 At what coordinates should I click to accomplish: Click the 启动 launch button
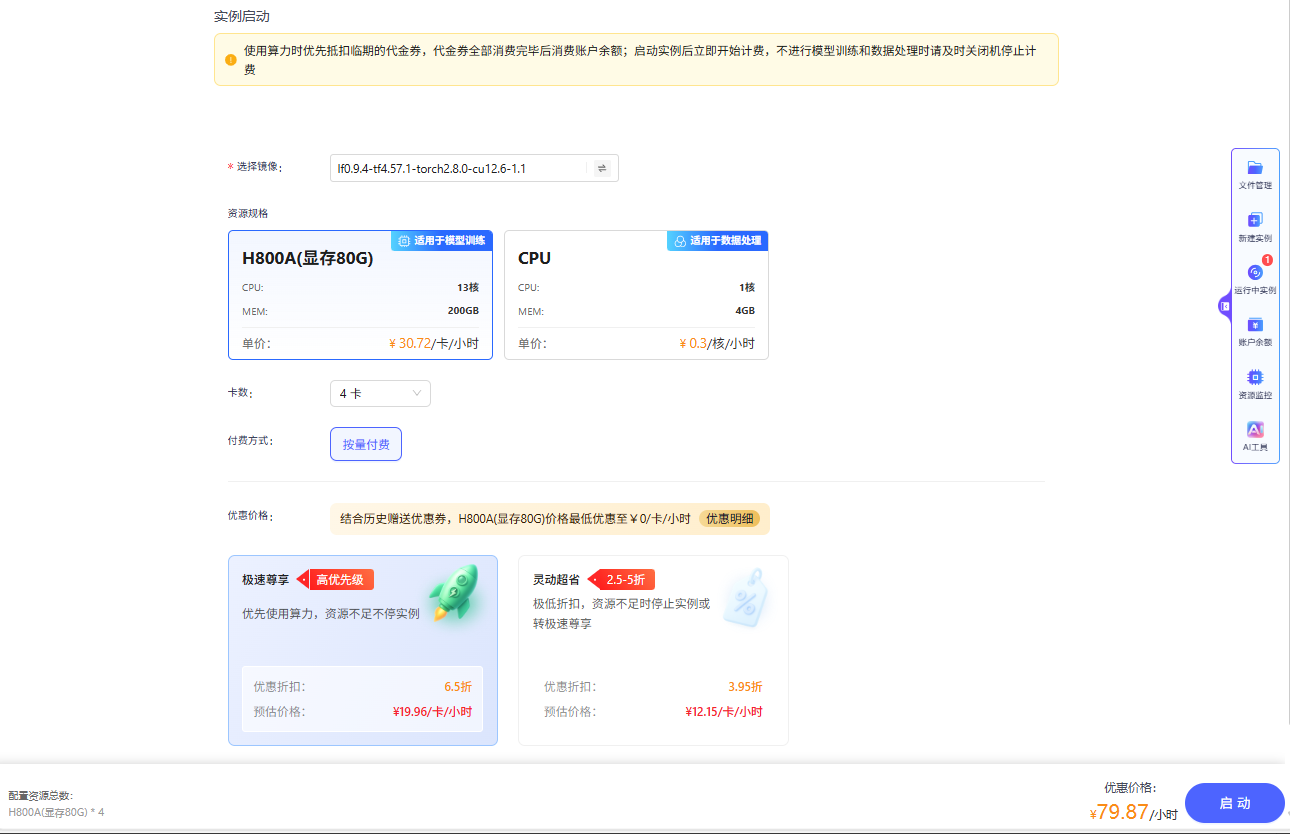[x=1234, y=803]
